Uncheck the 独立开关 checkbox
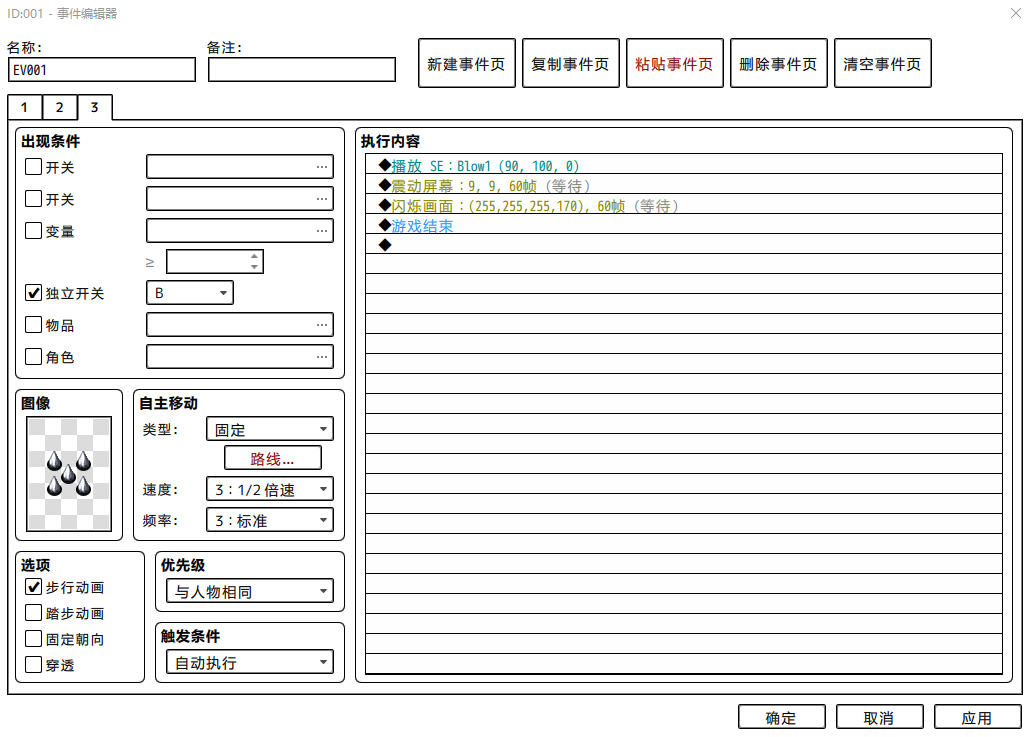Image resolution: width=1031 pixels, height=737 pixels. [33, 293]
